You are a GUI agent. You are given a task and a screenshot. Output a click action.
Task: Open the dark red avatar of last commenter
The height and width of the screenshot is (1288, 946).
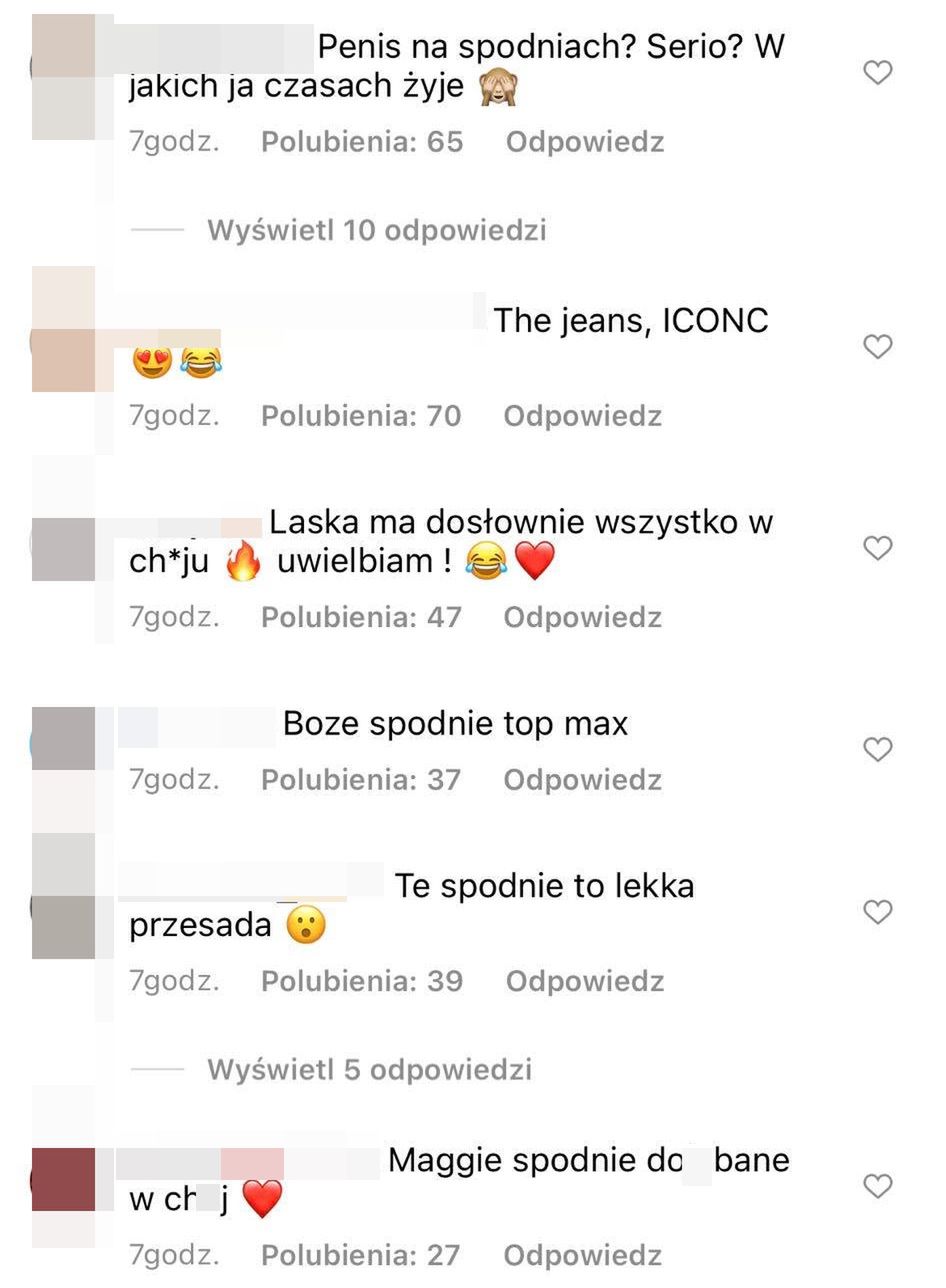pos(64,1180)
